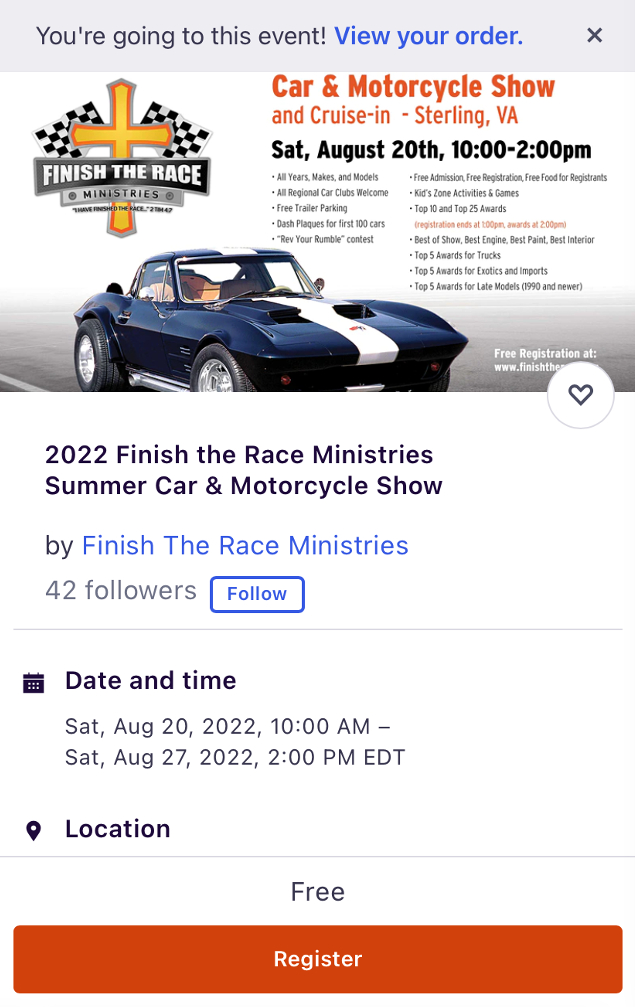Click the event title text
Screen dimensions: 635x1007
click(x=243, y=470)
